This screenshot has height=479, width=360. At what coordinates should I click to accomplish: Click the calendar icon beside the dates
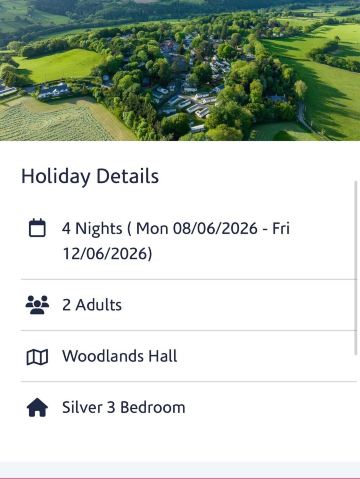pos(37,228)
